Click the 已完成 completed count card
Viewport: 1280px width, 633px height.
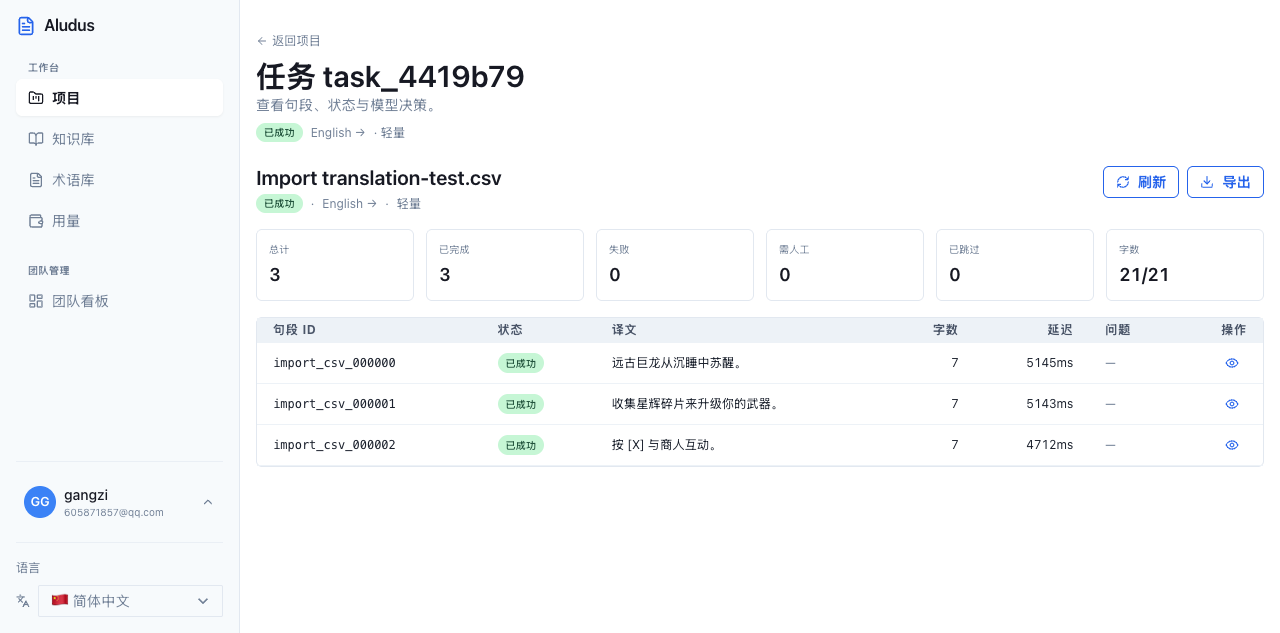[505, 265]
